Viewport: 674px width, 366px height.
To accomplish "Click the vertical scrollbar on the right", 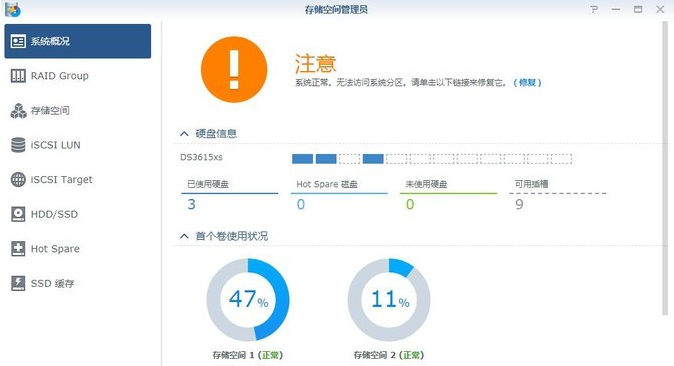I will [x=665, y=169].
